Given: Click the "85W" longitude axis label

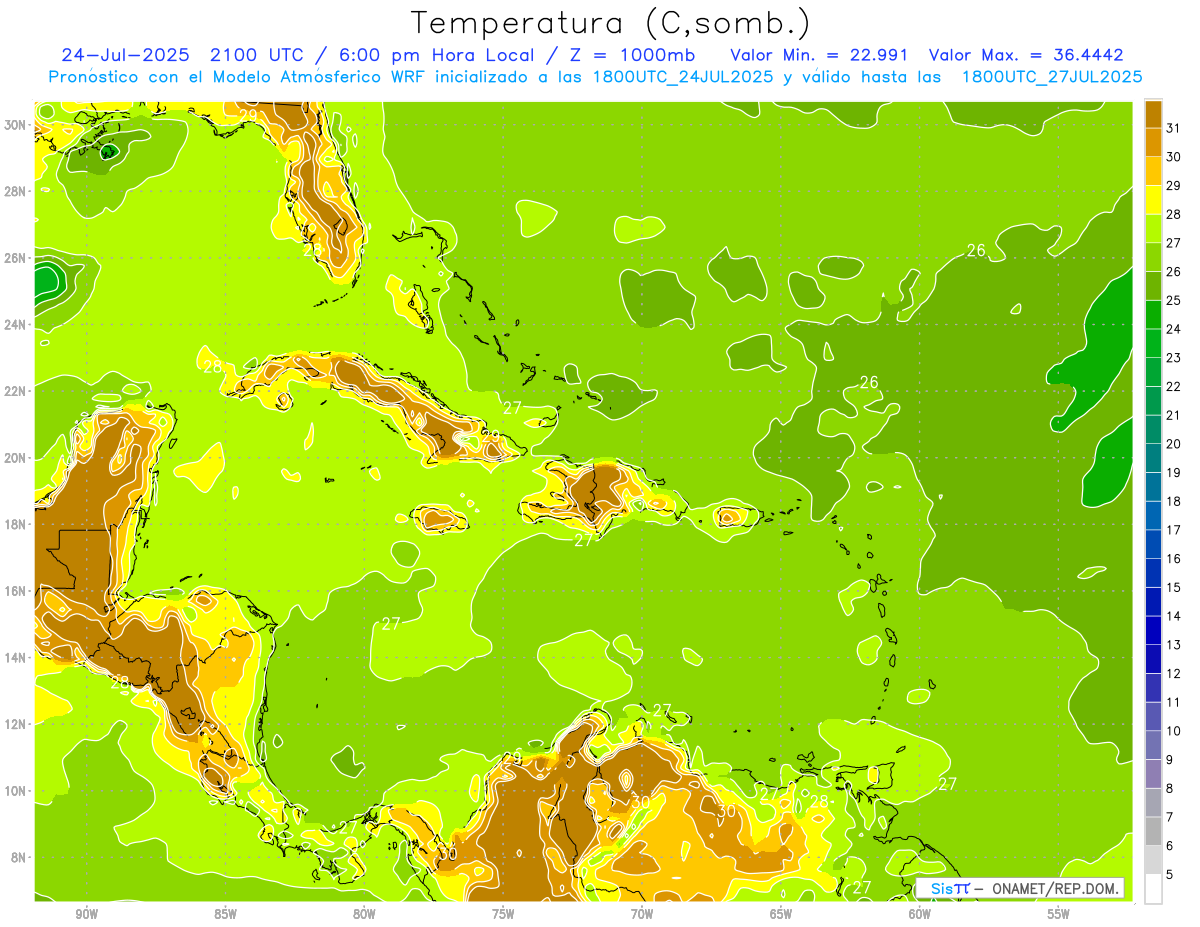Looking at the screenshot, I should (226, 915).
